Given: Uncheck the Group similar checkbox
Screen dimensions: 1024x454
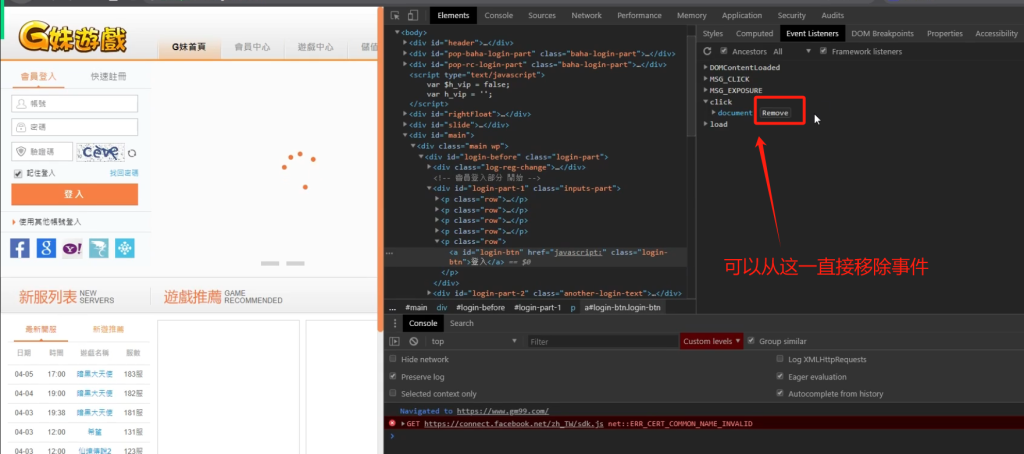Looking at the screenshot, I should point(751,341).
